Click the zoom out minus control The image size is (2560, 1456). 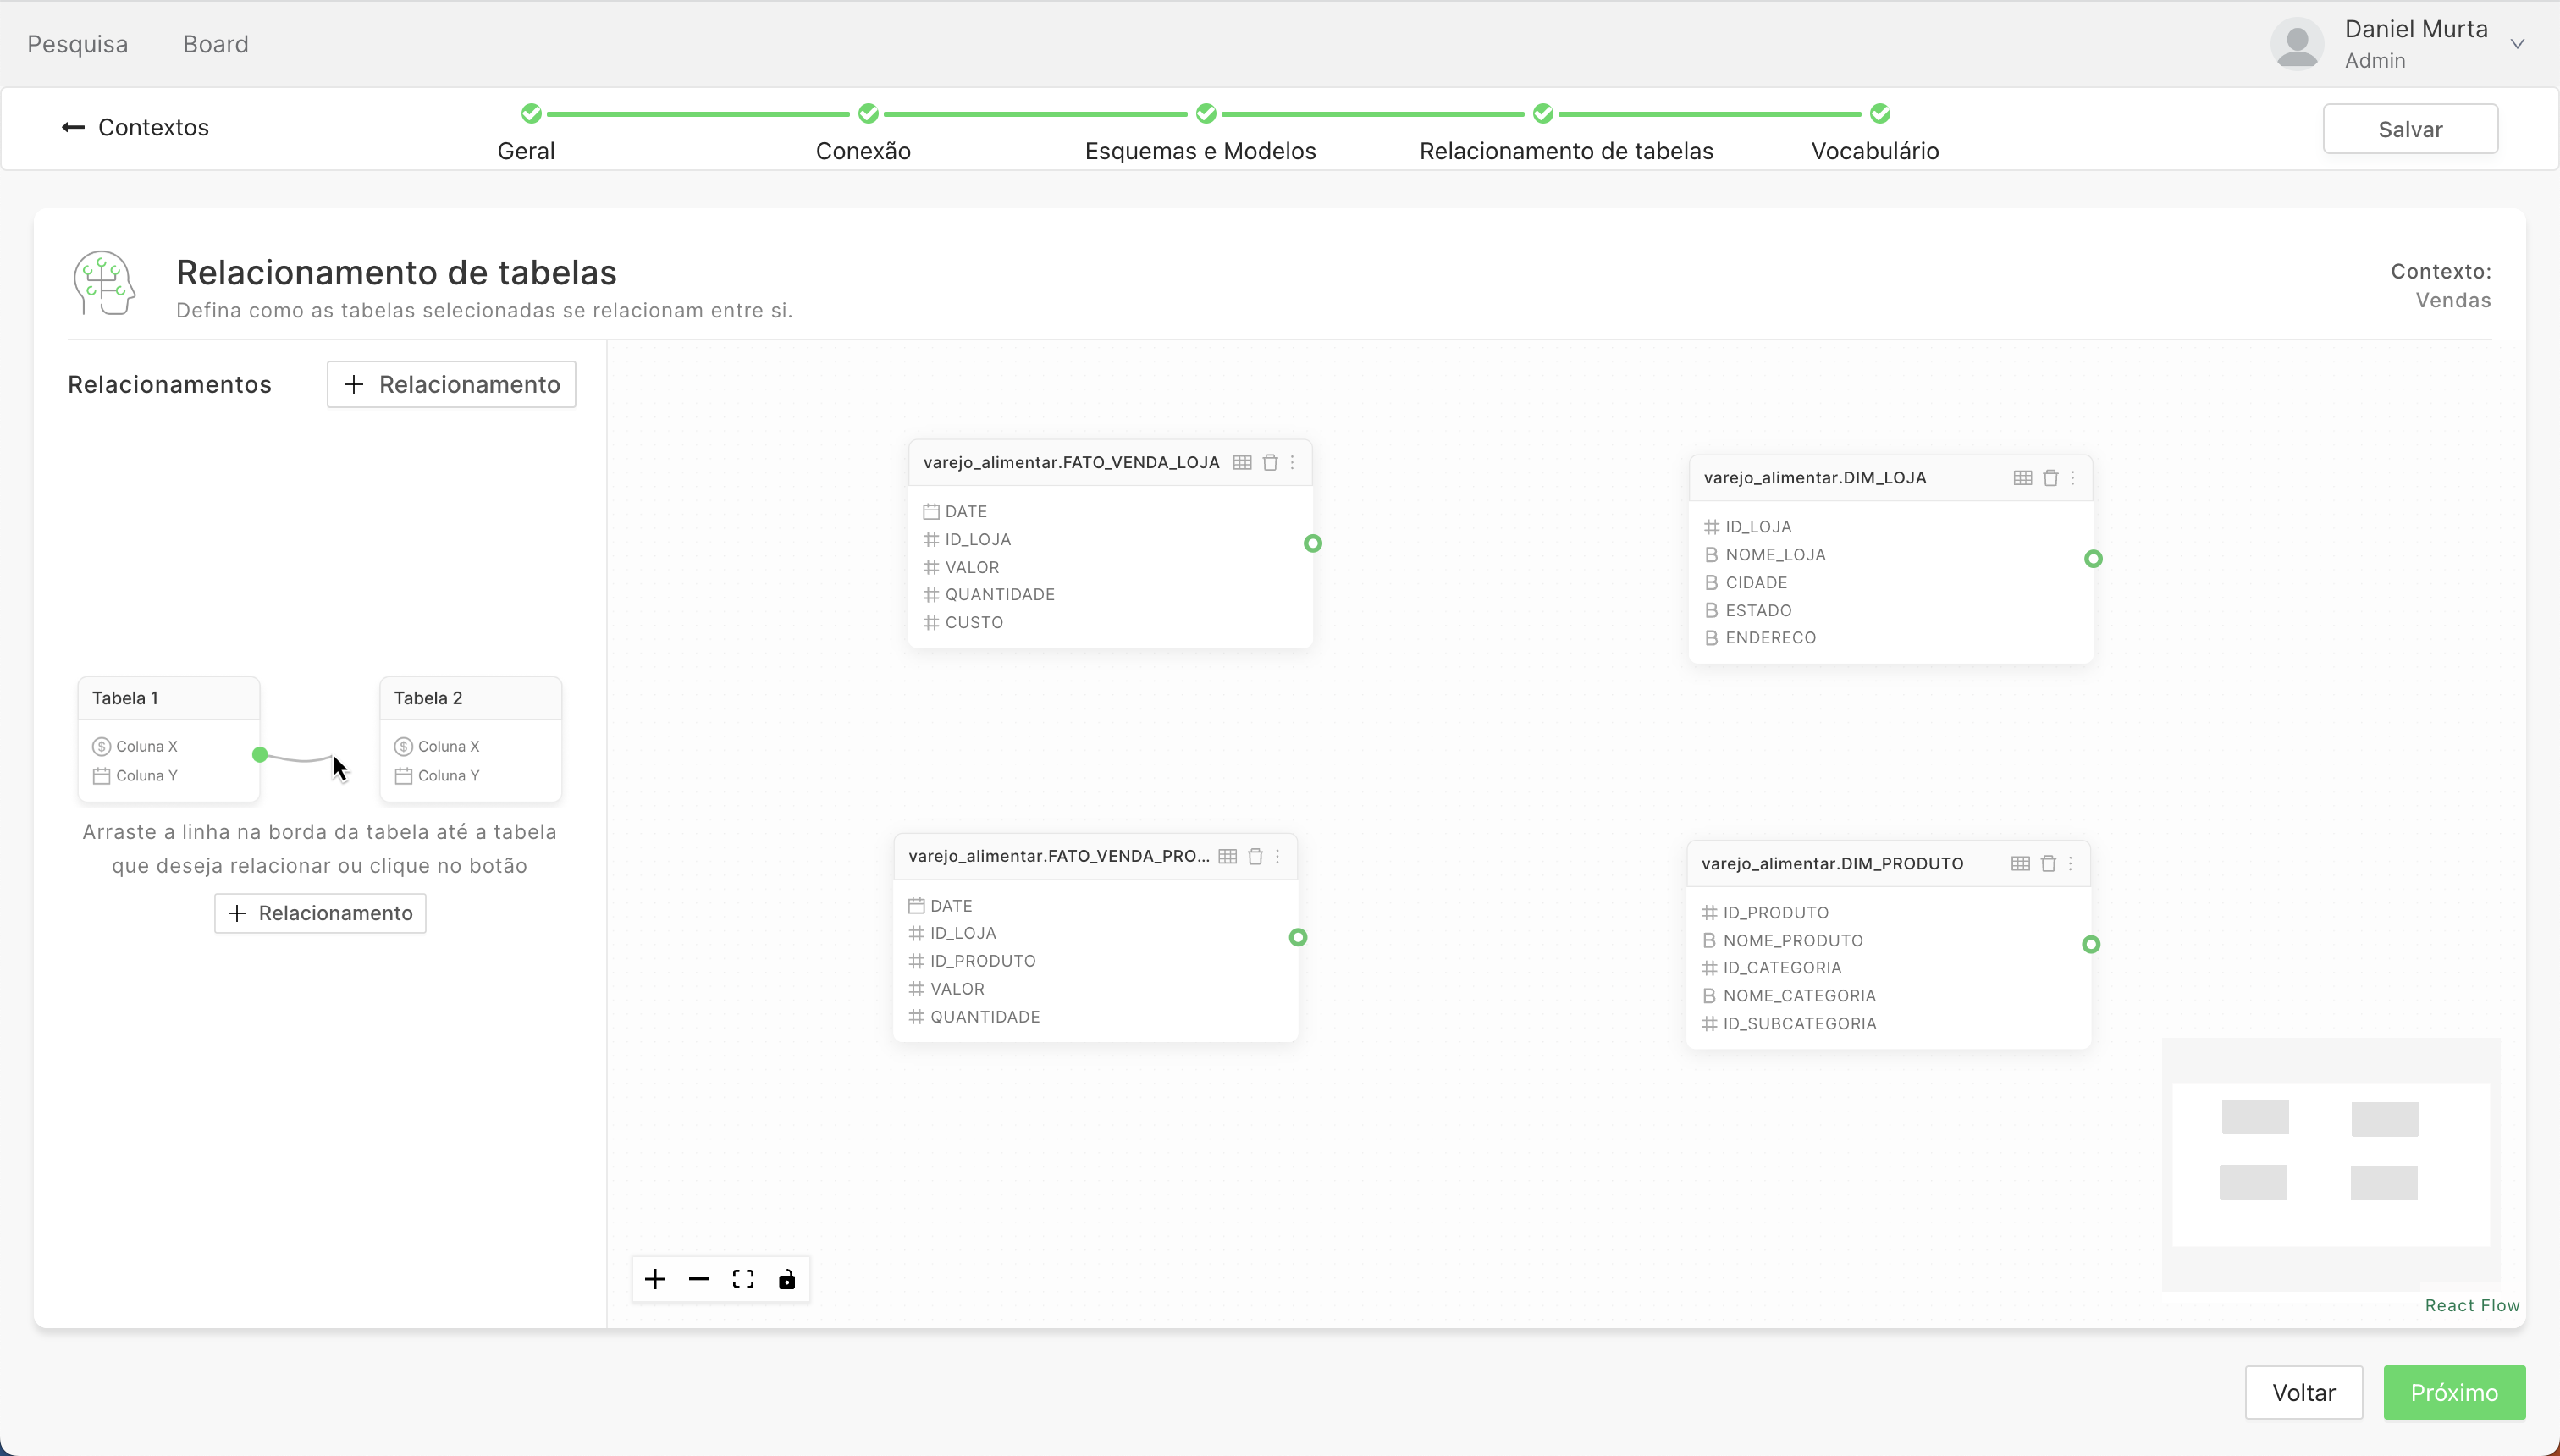[699, 1279]
